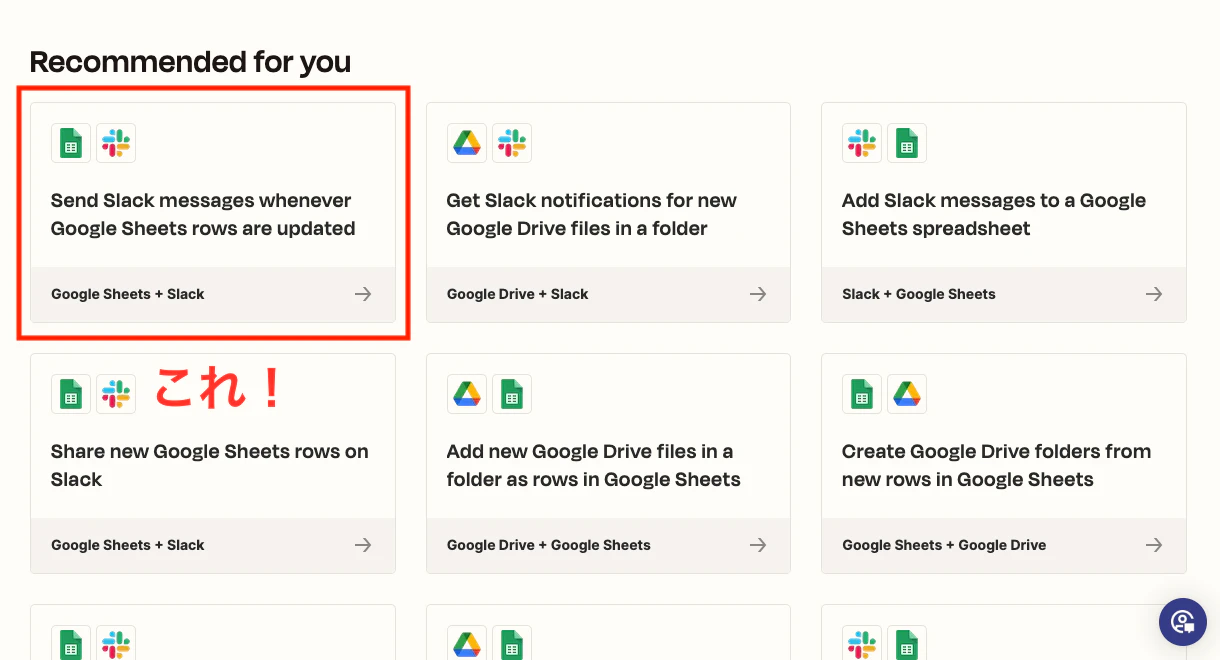Click arrow in 'Slack + Google Sheets' footer
The width and height of the screenshot is (1220, 660).
(1154, 294)
